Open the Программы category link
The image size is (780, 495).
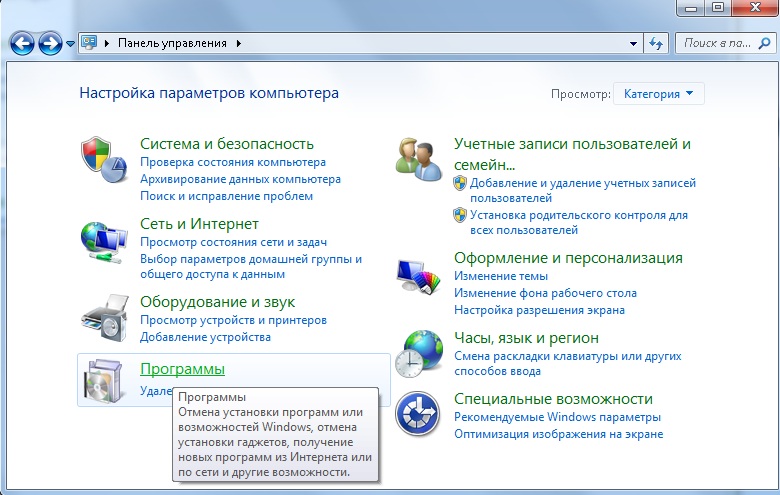183,369
